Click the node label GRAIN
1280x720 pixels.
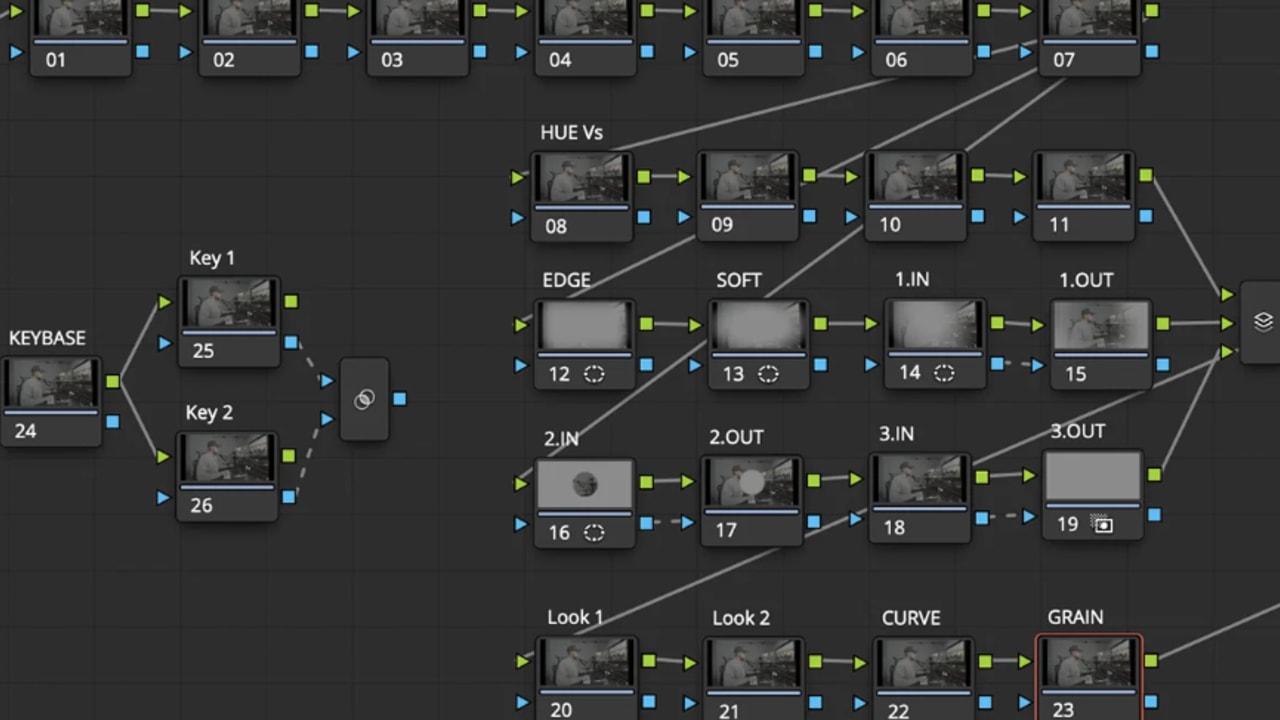1075,617
